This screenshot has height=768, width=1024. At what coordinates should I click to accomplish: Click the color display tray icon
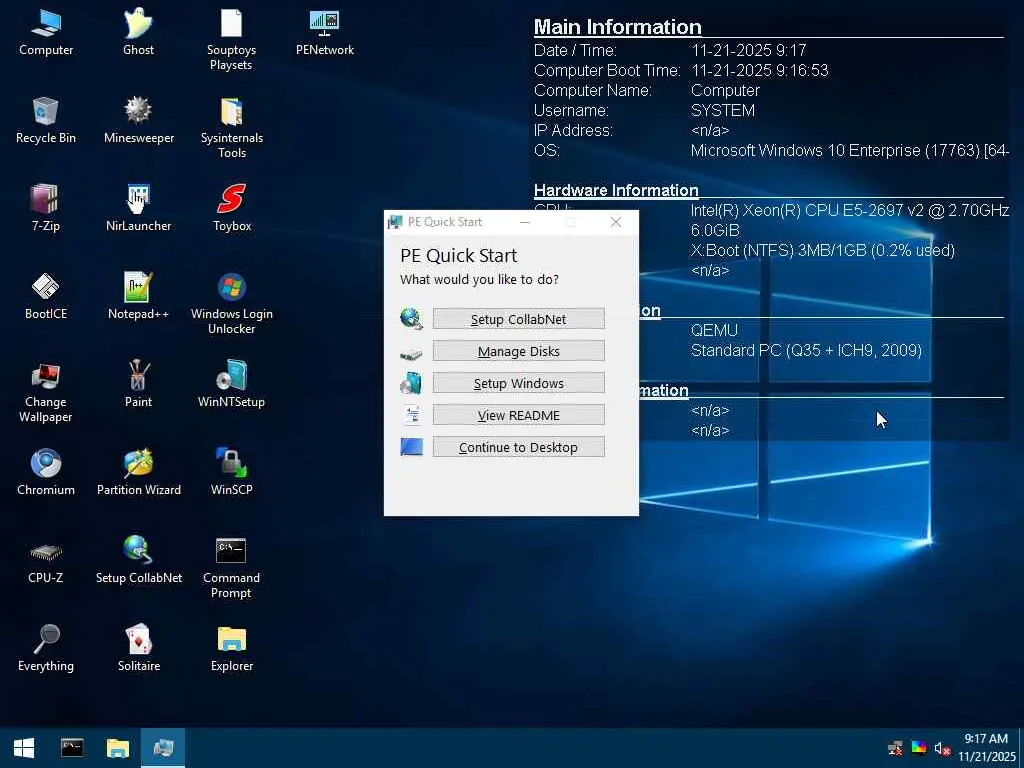[919, 748]
